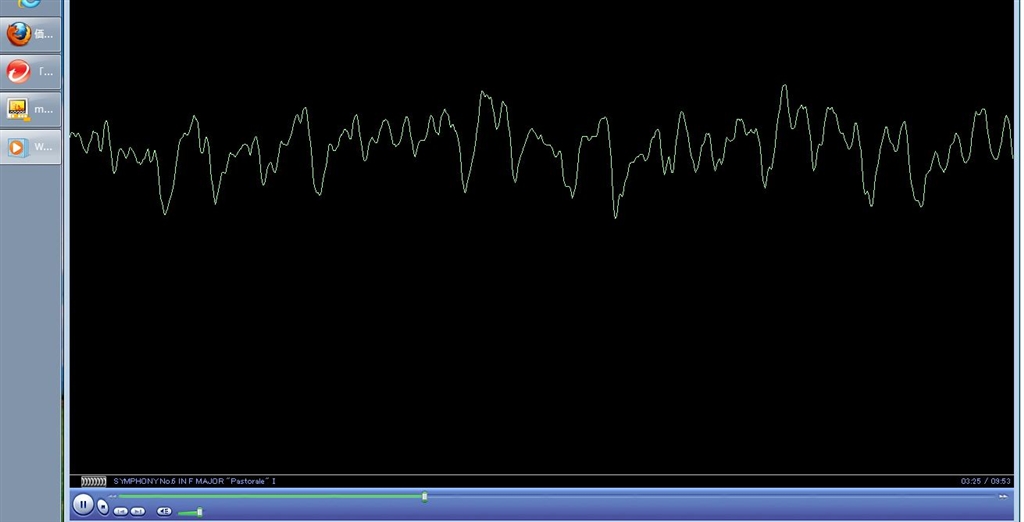Click the fast-forward arrows at seek bar end
Viewport: 1024px width, 522px height.
click(x=1003, y=497)
